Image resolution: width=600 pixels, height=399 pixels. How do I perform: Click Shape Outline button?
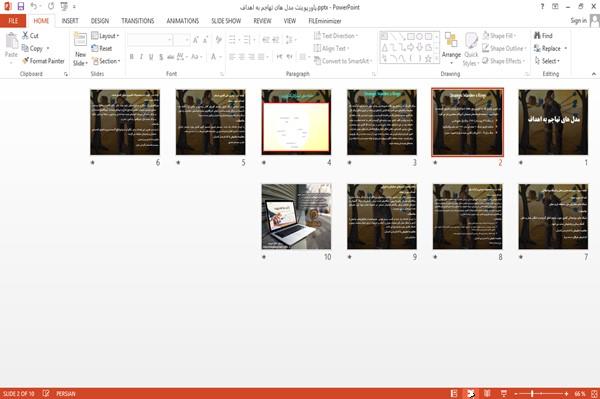504,48
